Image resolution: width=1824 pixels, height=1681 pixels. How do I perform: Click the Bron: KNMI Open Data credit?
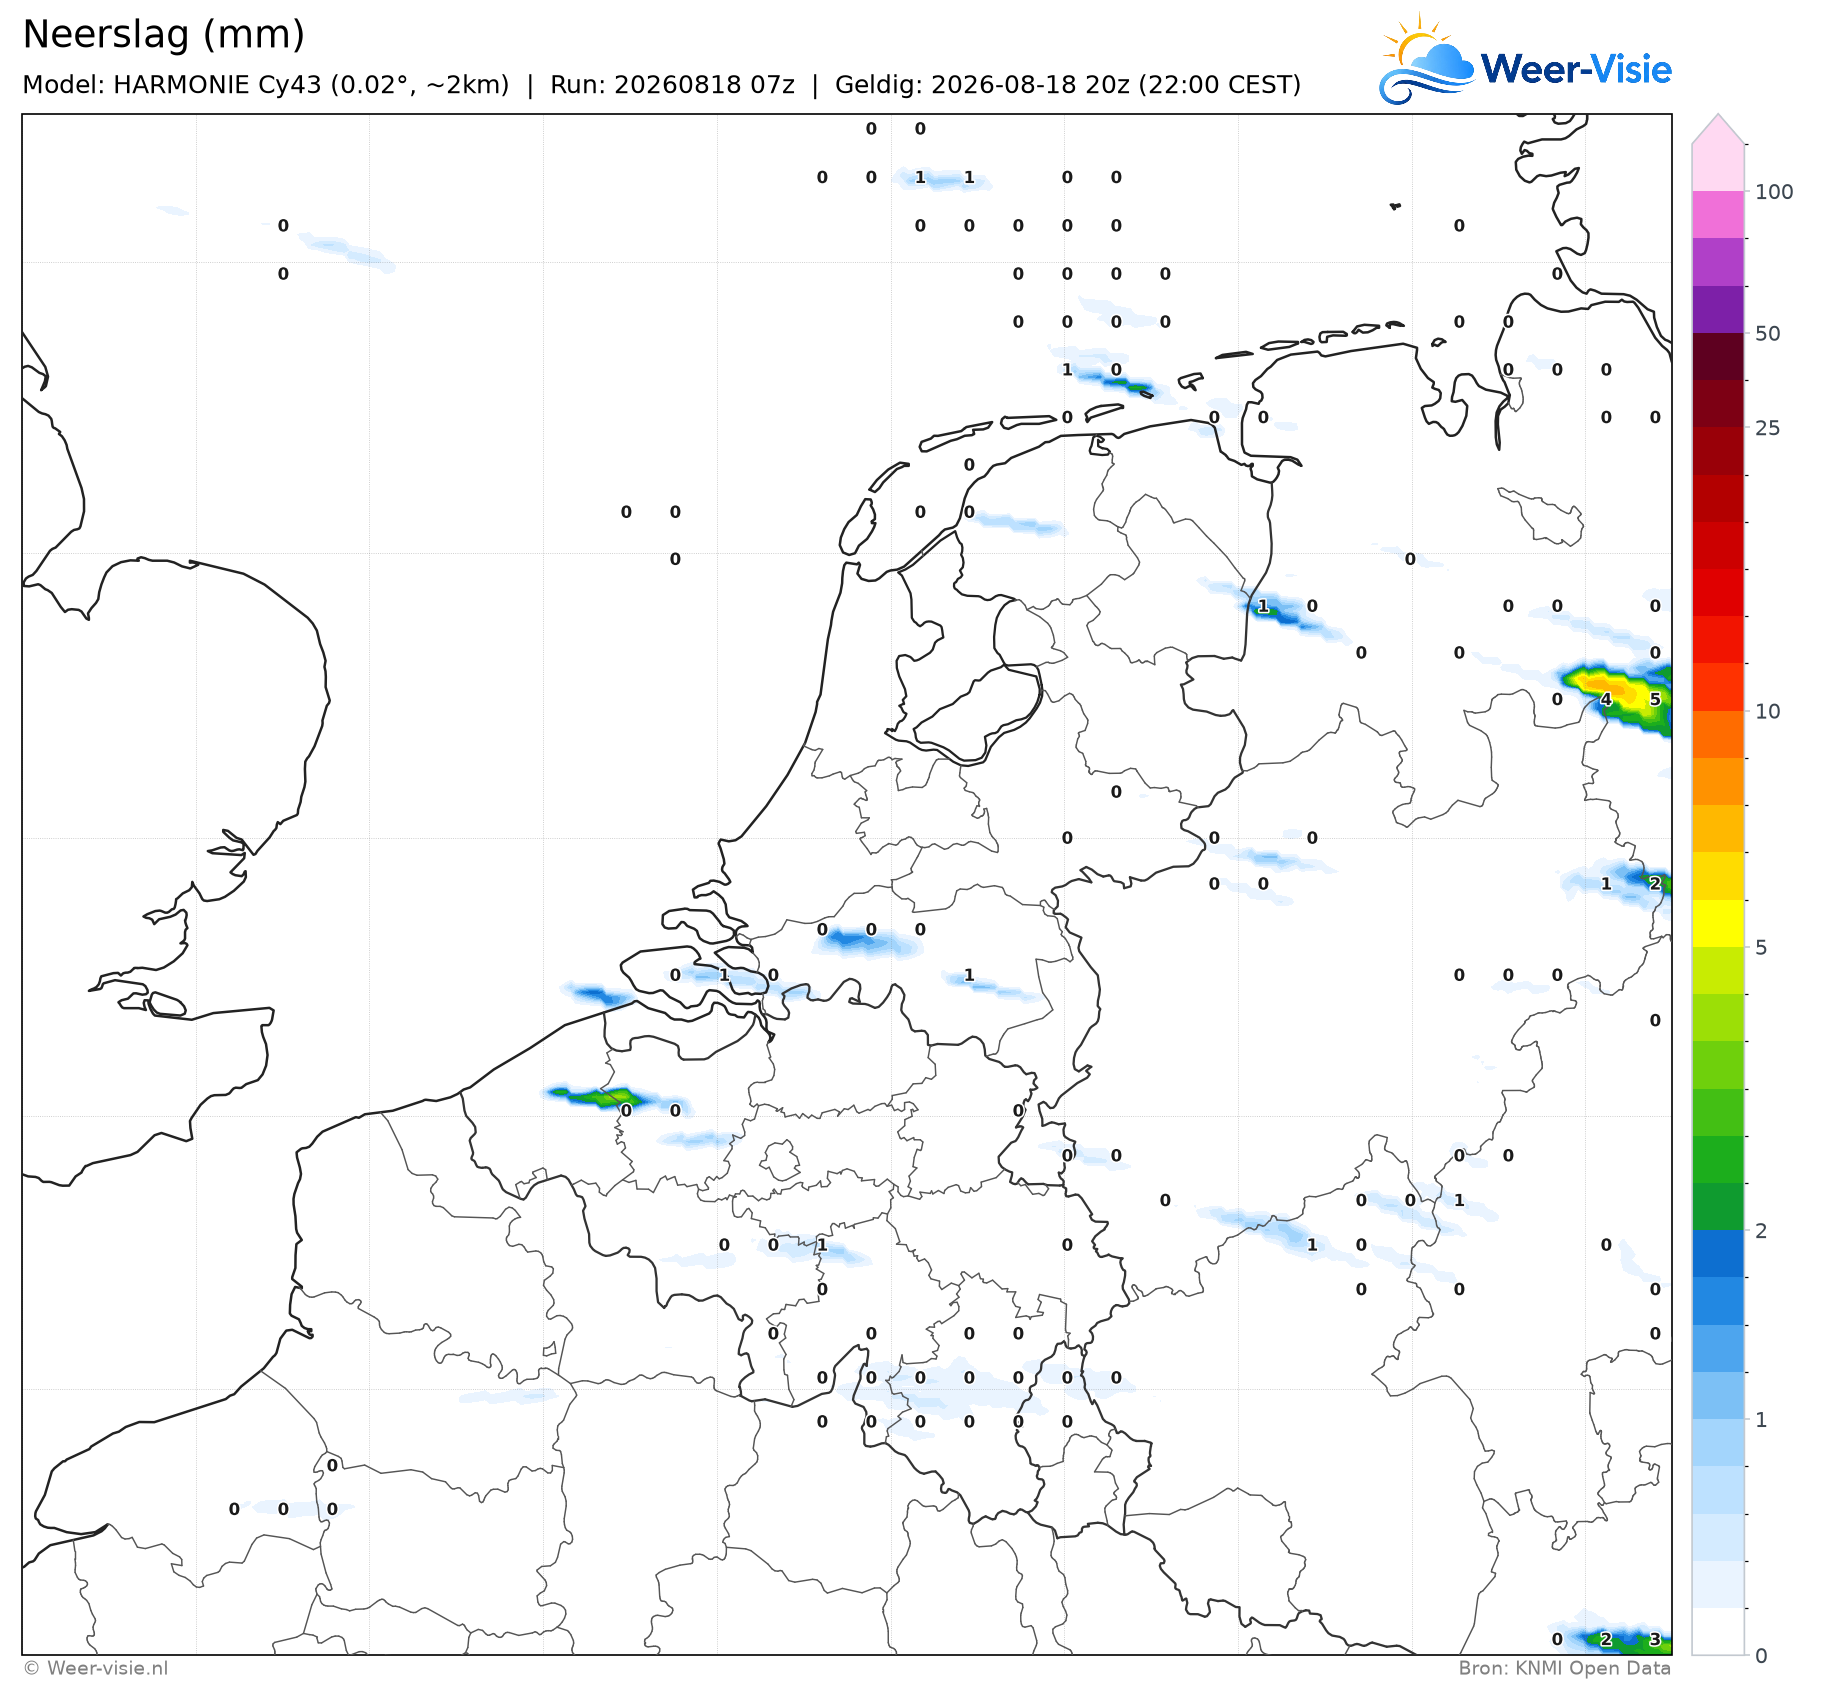point(1564,1668)
